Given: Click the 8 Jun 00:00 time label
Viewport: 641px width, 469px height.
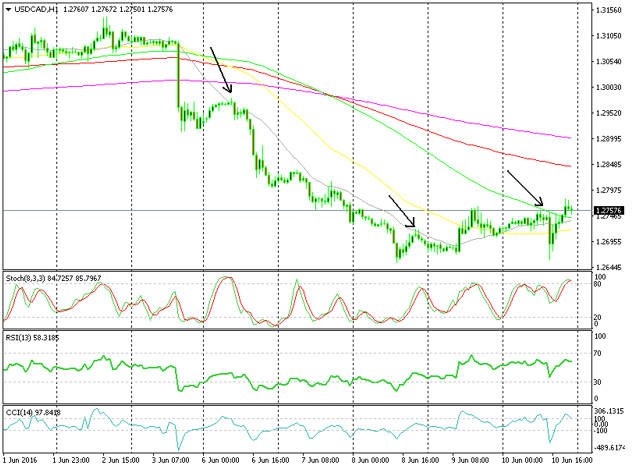Looking at the screenshot, I should [x=371, y=460].
